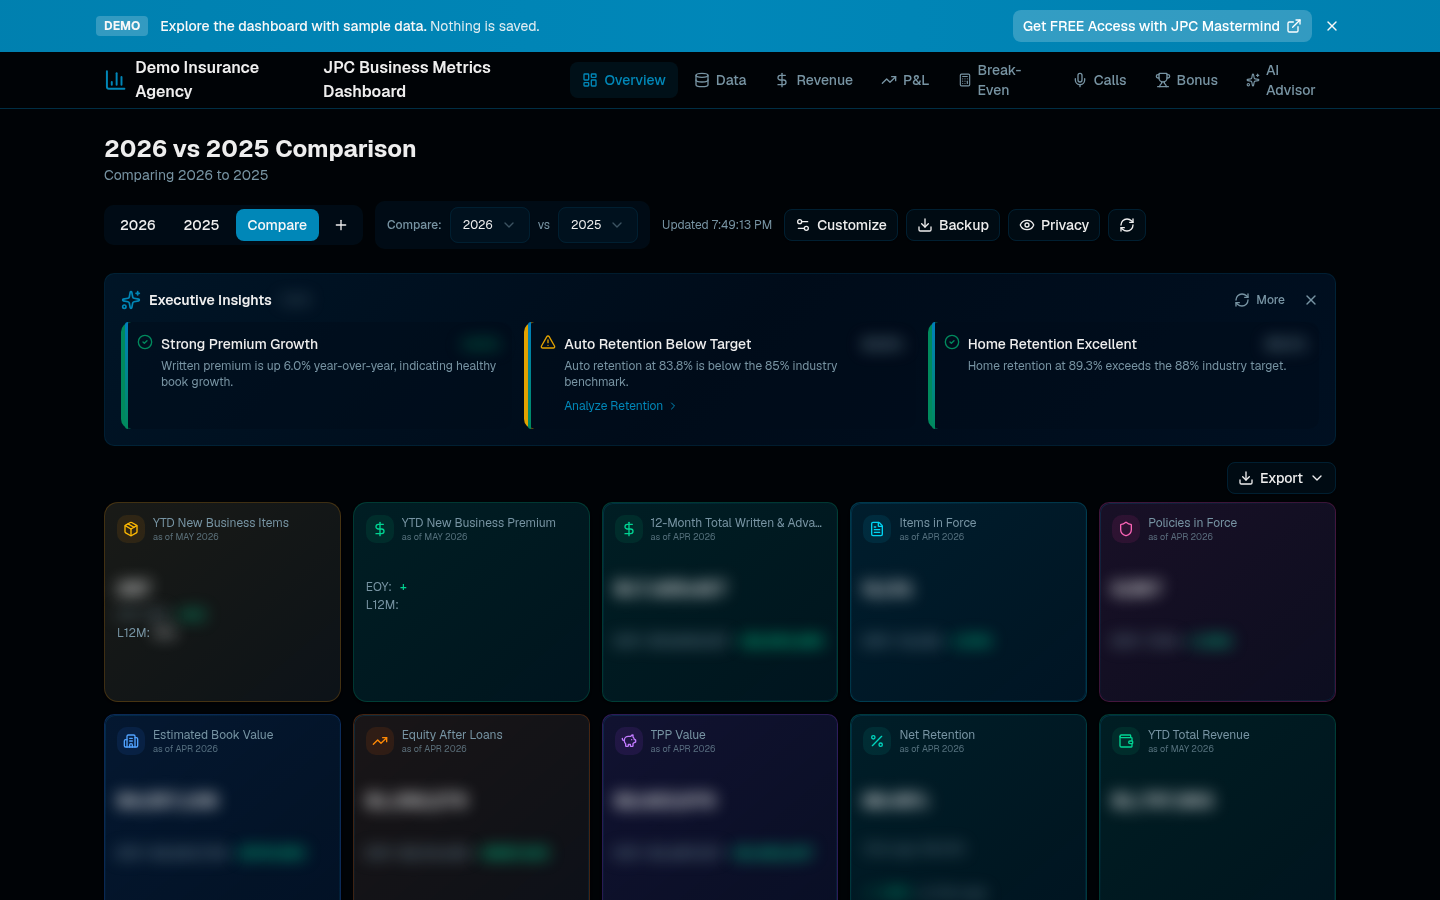
Task: Dismiss the demo banner
Action: (x=1332, y=26)
